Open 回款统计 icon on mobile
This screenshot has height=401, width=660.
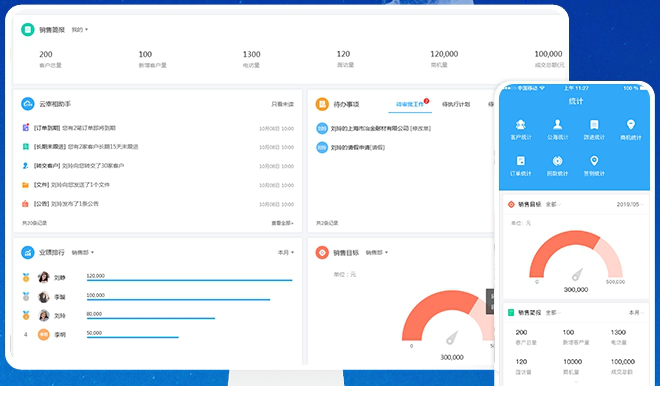coord(557,162)
